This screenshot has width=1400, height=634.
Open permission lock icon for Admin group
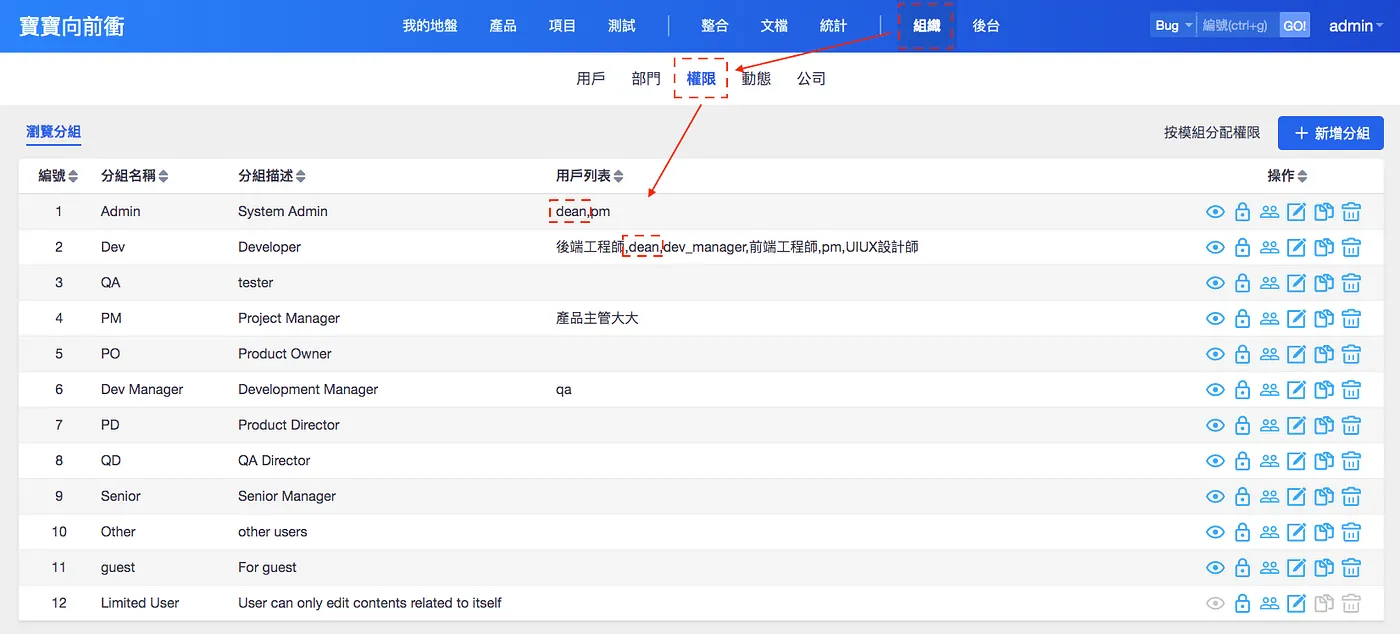[1242, 212]
